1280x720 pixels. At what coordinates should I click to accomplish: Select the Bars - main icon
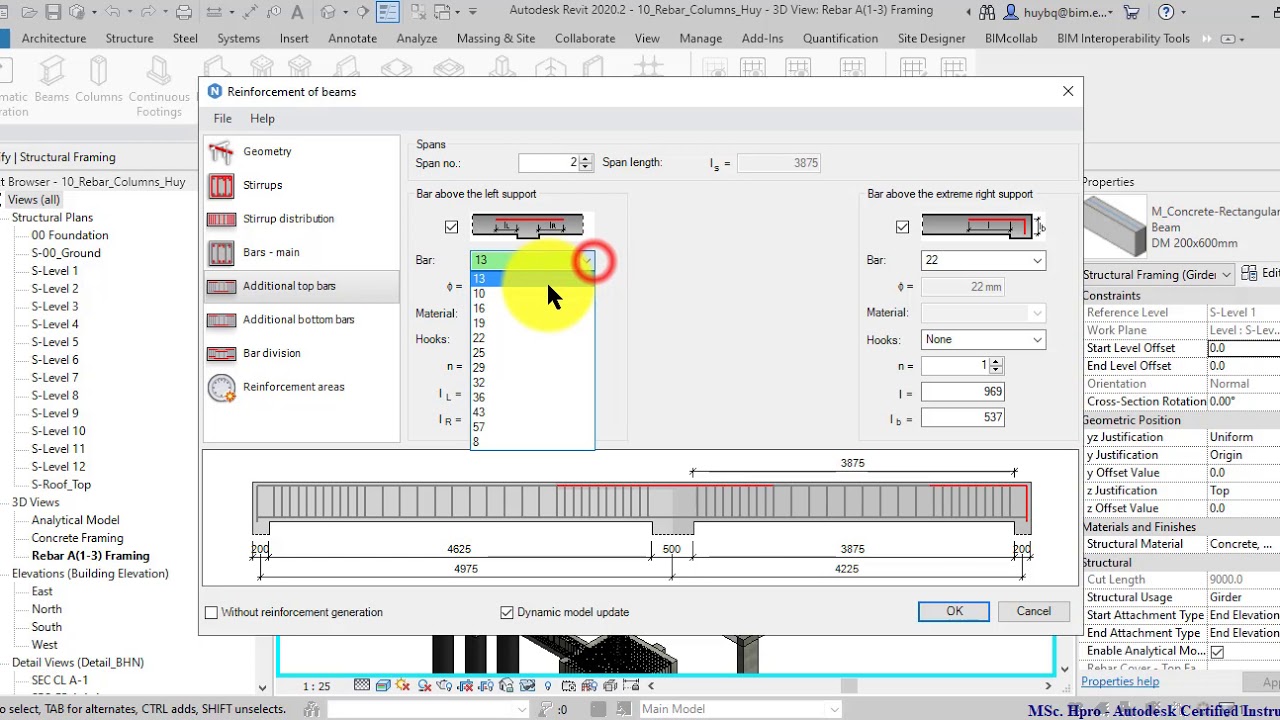221,252
